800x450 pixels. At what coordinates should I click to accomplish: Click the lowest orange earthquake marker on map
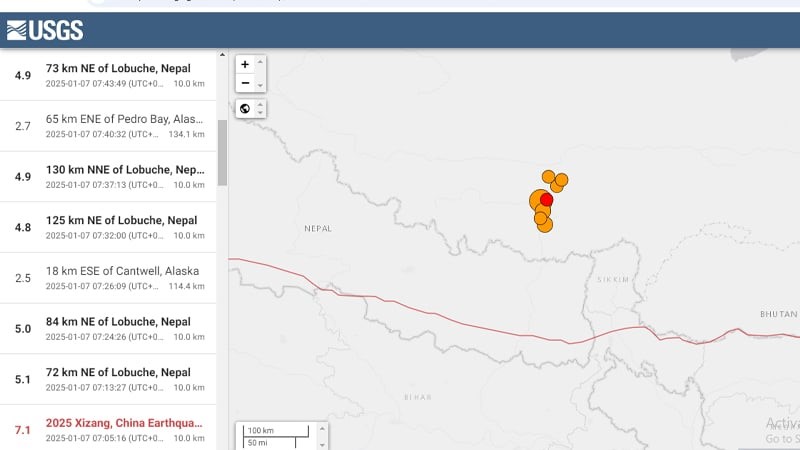point(545,225)
